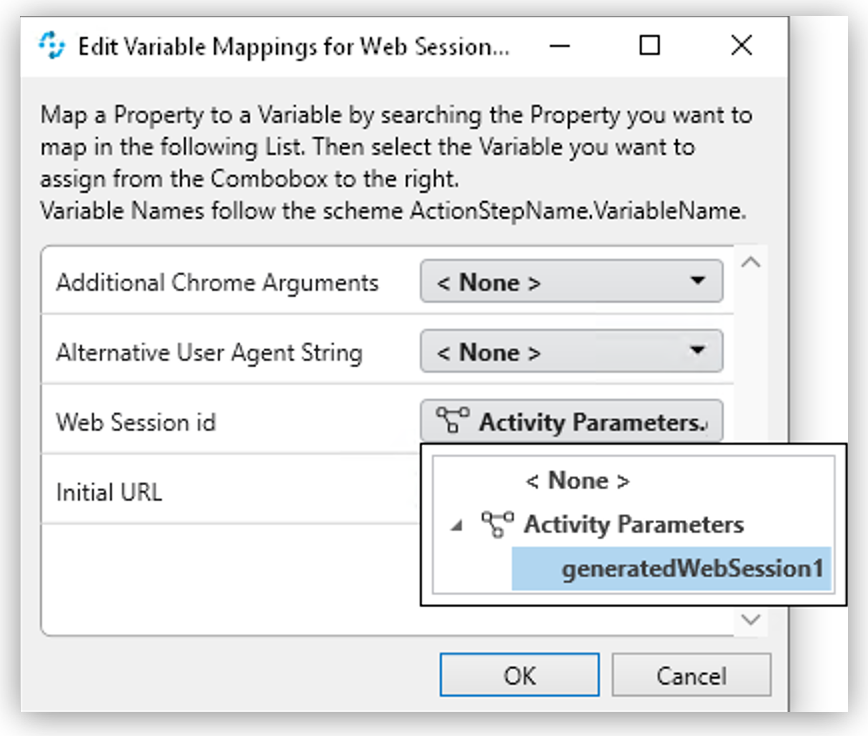Collapse the Activity Parameters tree node
Screen dimensions: 868x736
[x=458, y=524]
